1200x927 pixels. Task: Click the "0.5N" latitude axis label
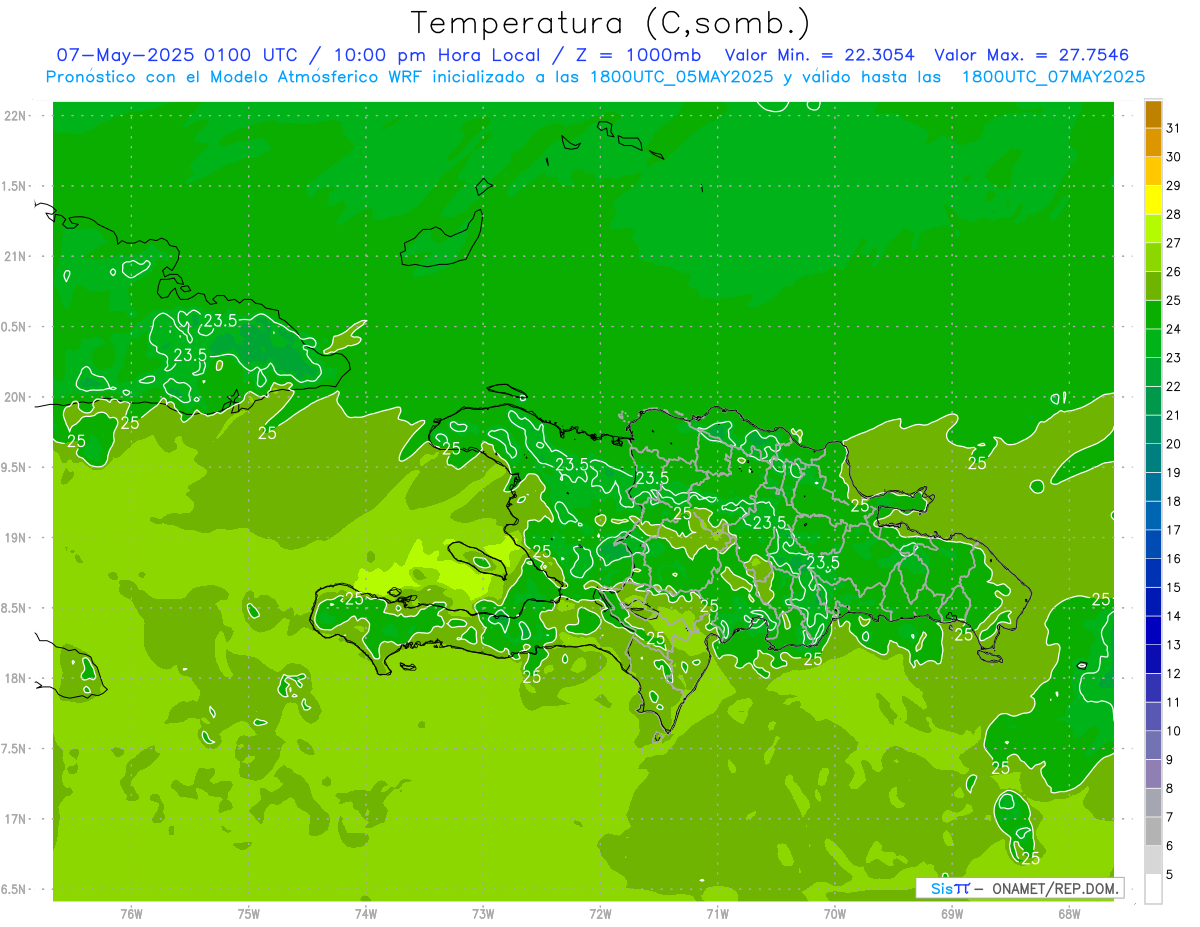coord(15,327)
